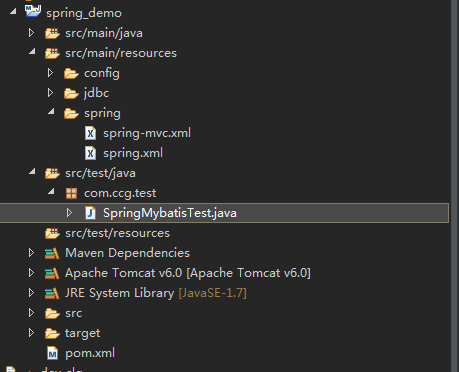Expand the jdbc folder

(50, 93)
